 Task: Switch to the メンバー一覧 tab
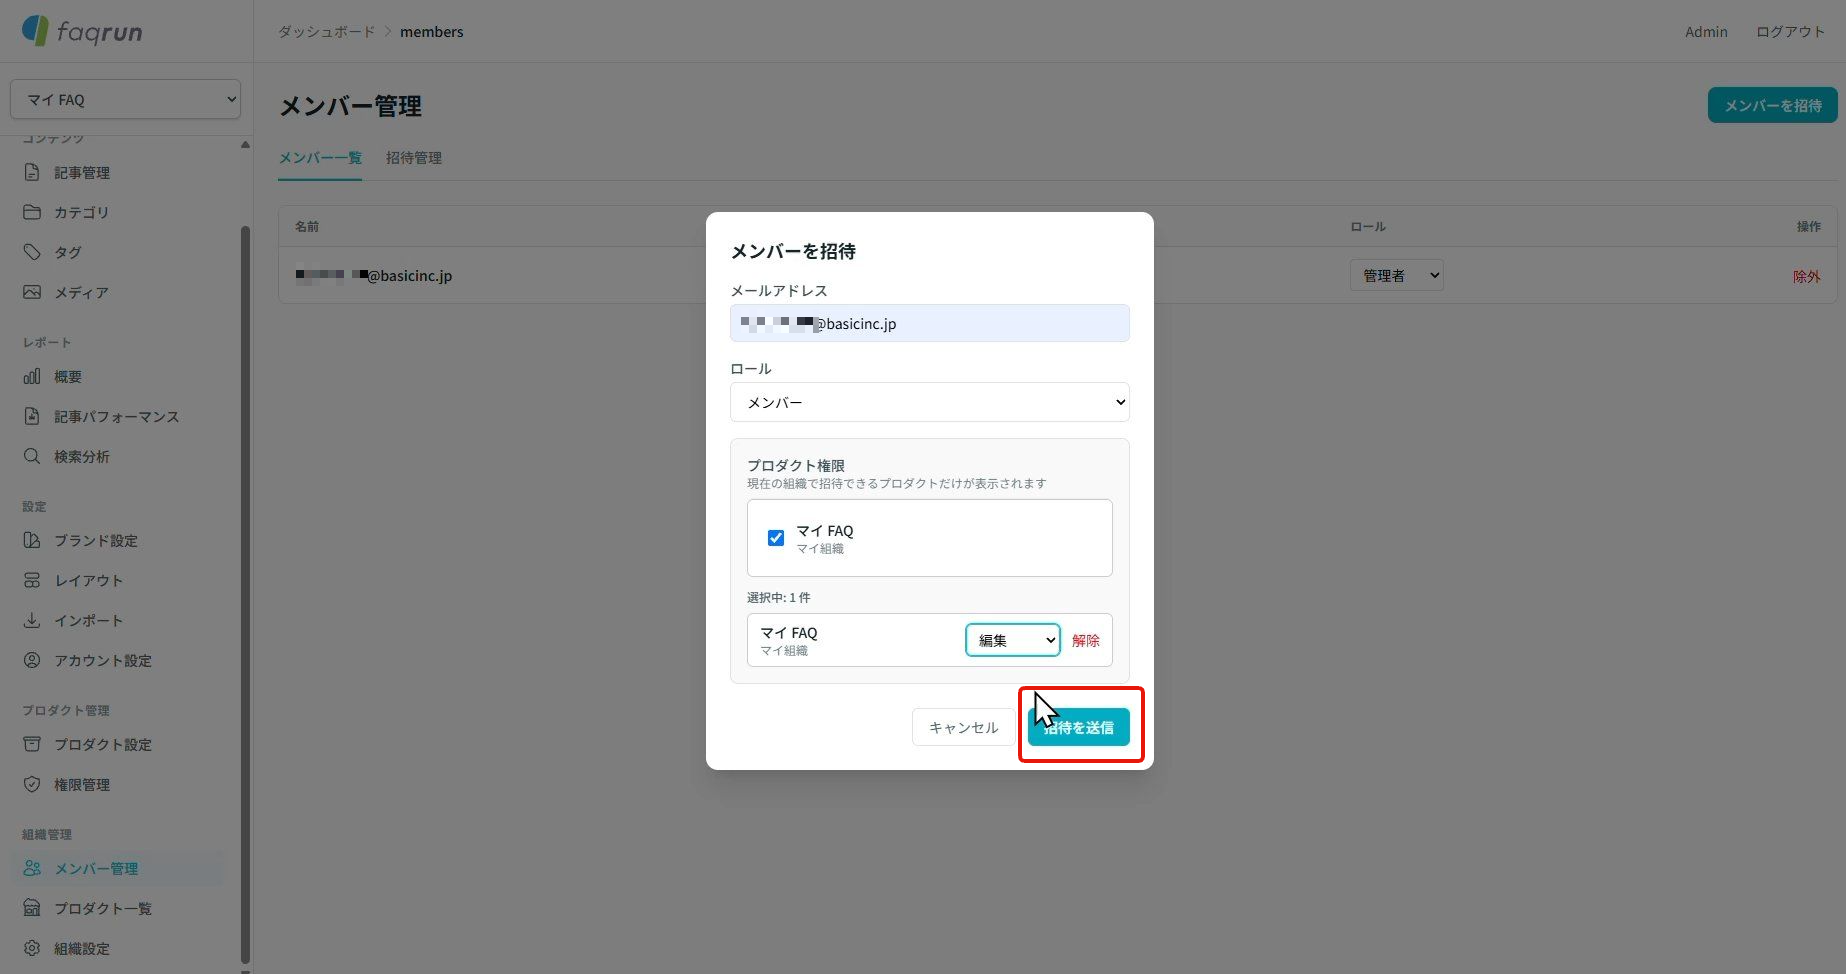(x=320, y=158)
